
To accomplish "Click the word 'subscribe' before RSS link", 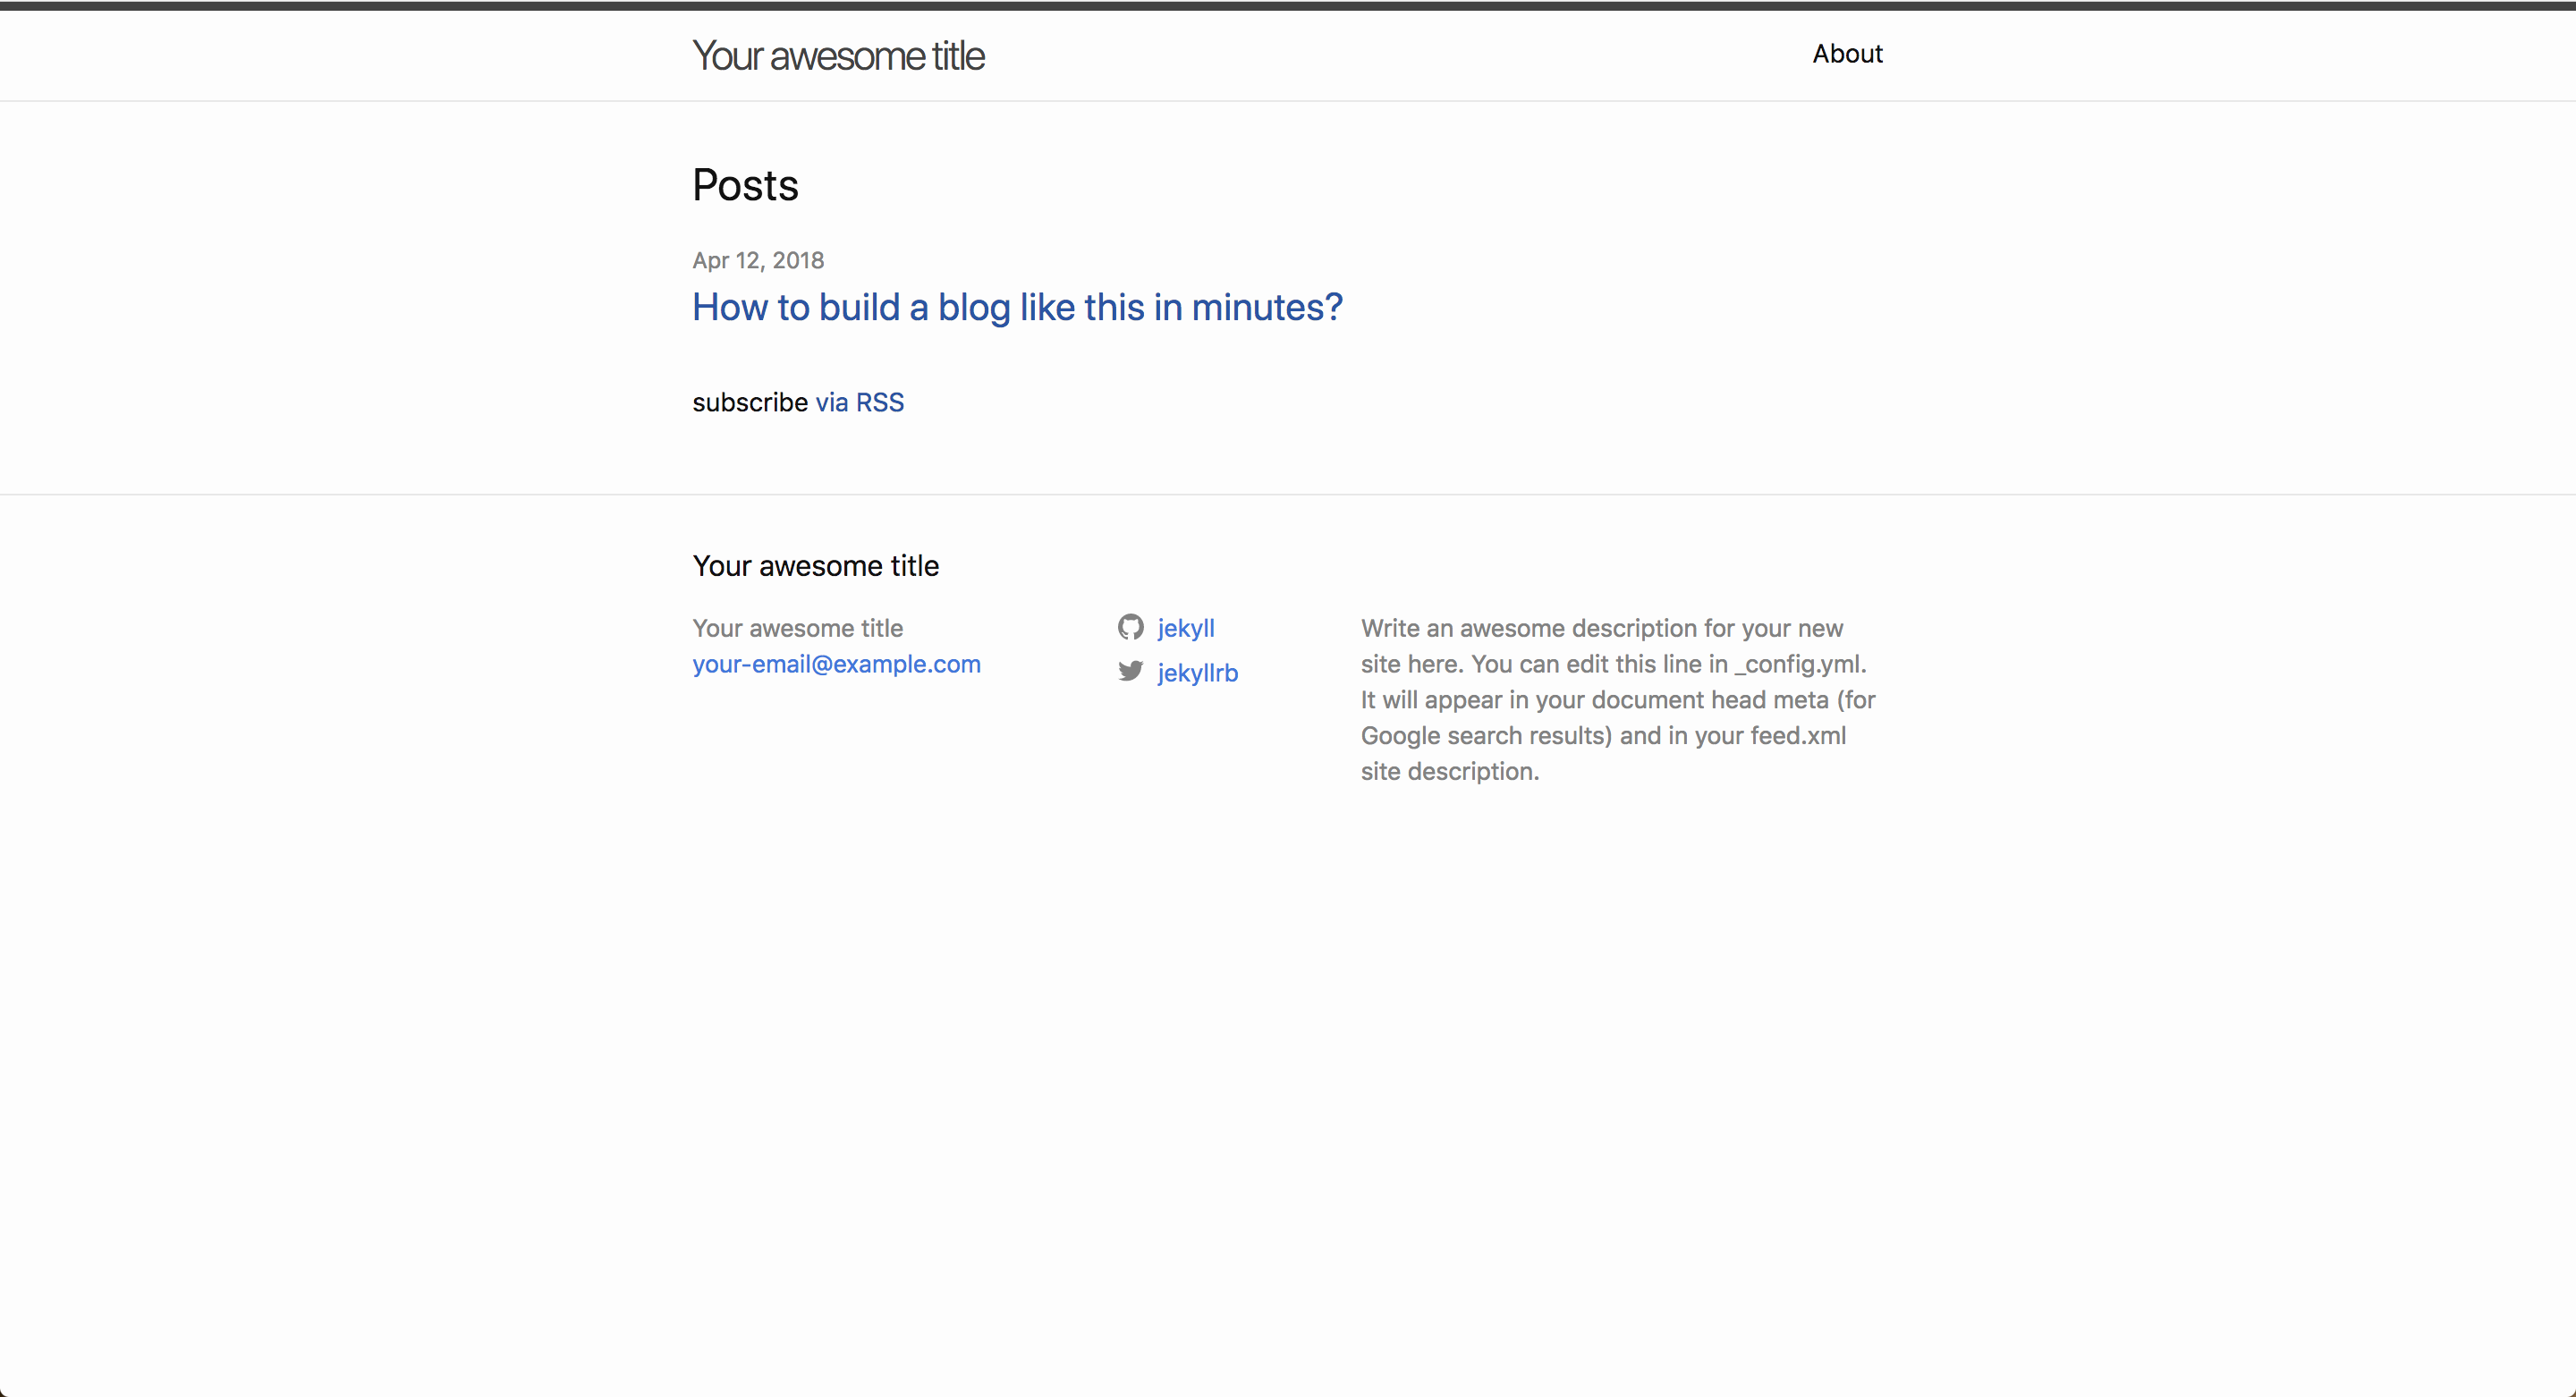I will pos(750,402).
